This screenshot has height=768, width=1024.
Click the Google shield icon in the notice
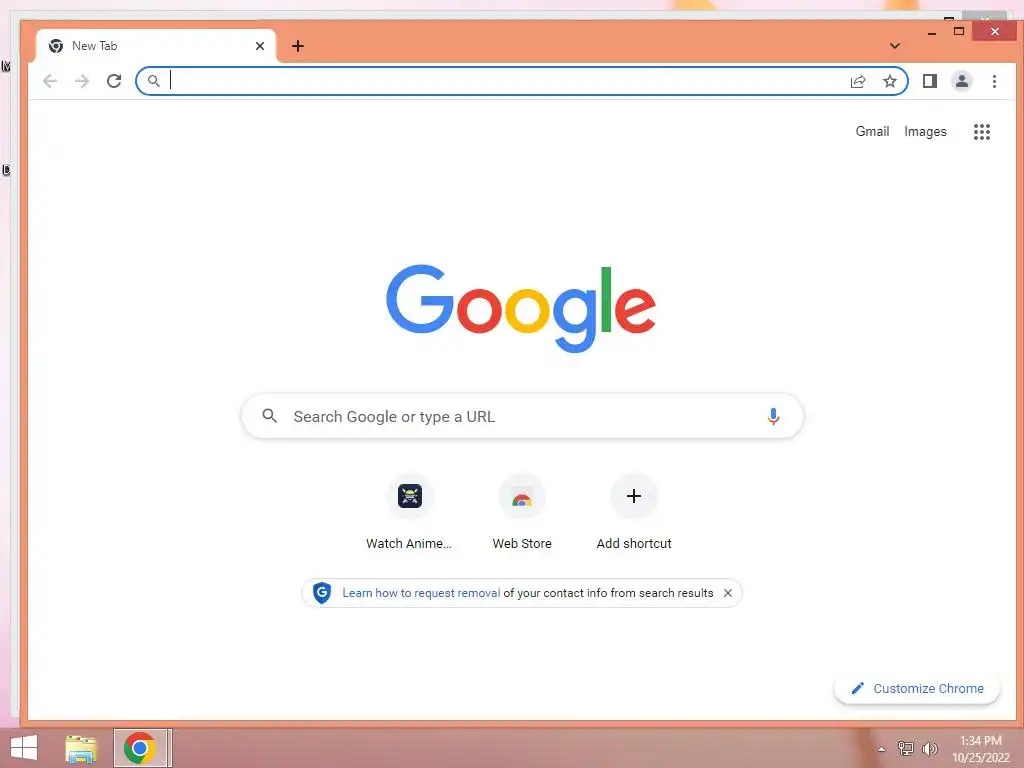click(x=322, y=593)
